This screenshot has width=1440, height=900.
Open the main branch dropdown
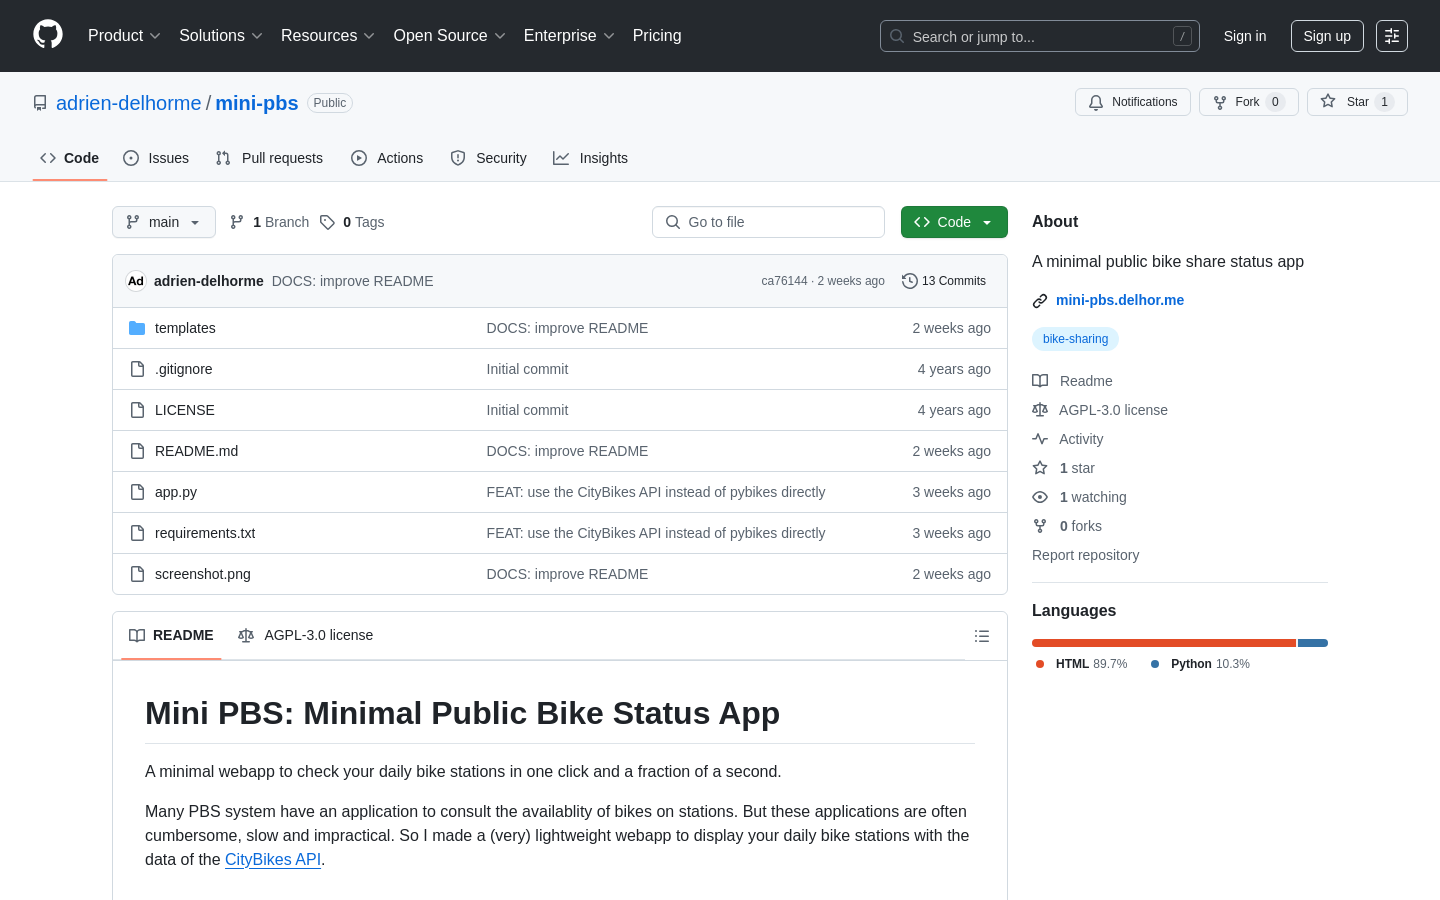(x=164, y=222)
